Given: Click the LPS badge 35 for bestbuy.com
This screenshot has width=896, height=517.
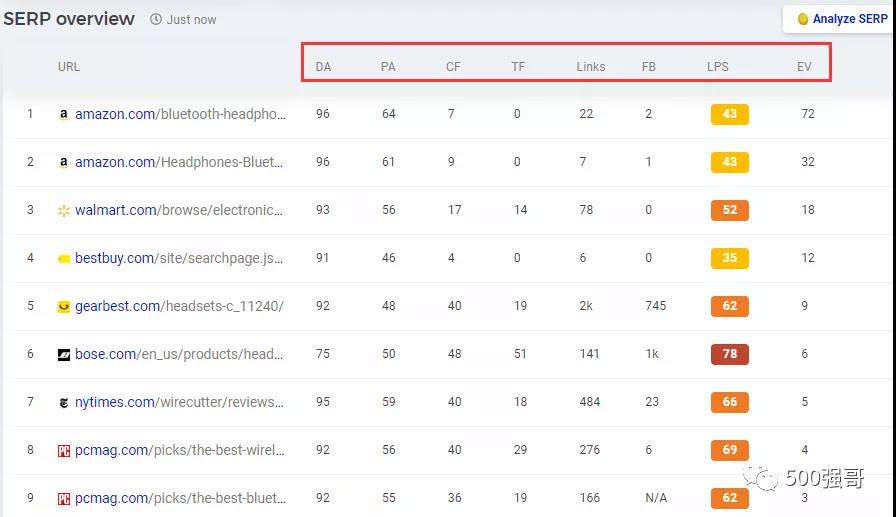Looking at the screenshot, I should 729,258.
